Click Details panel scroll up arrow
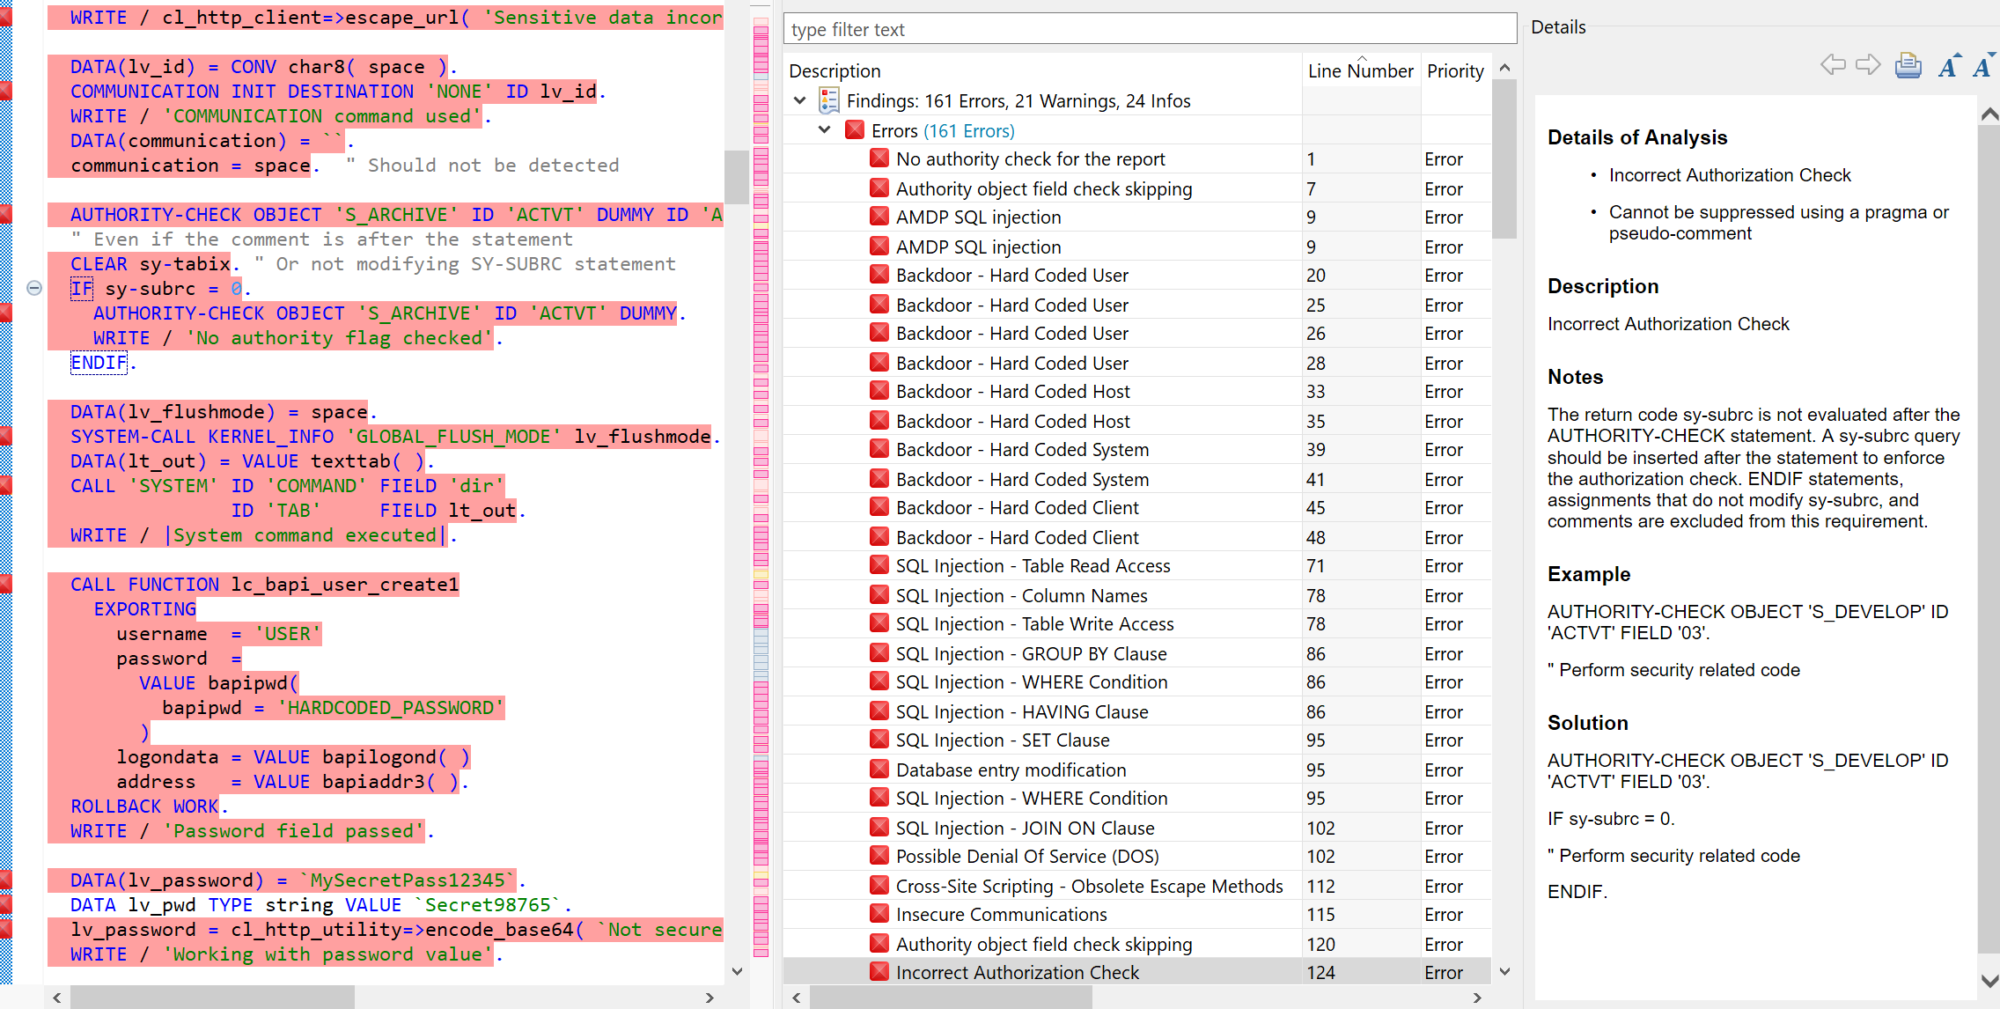 point(1989,114)
